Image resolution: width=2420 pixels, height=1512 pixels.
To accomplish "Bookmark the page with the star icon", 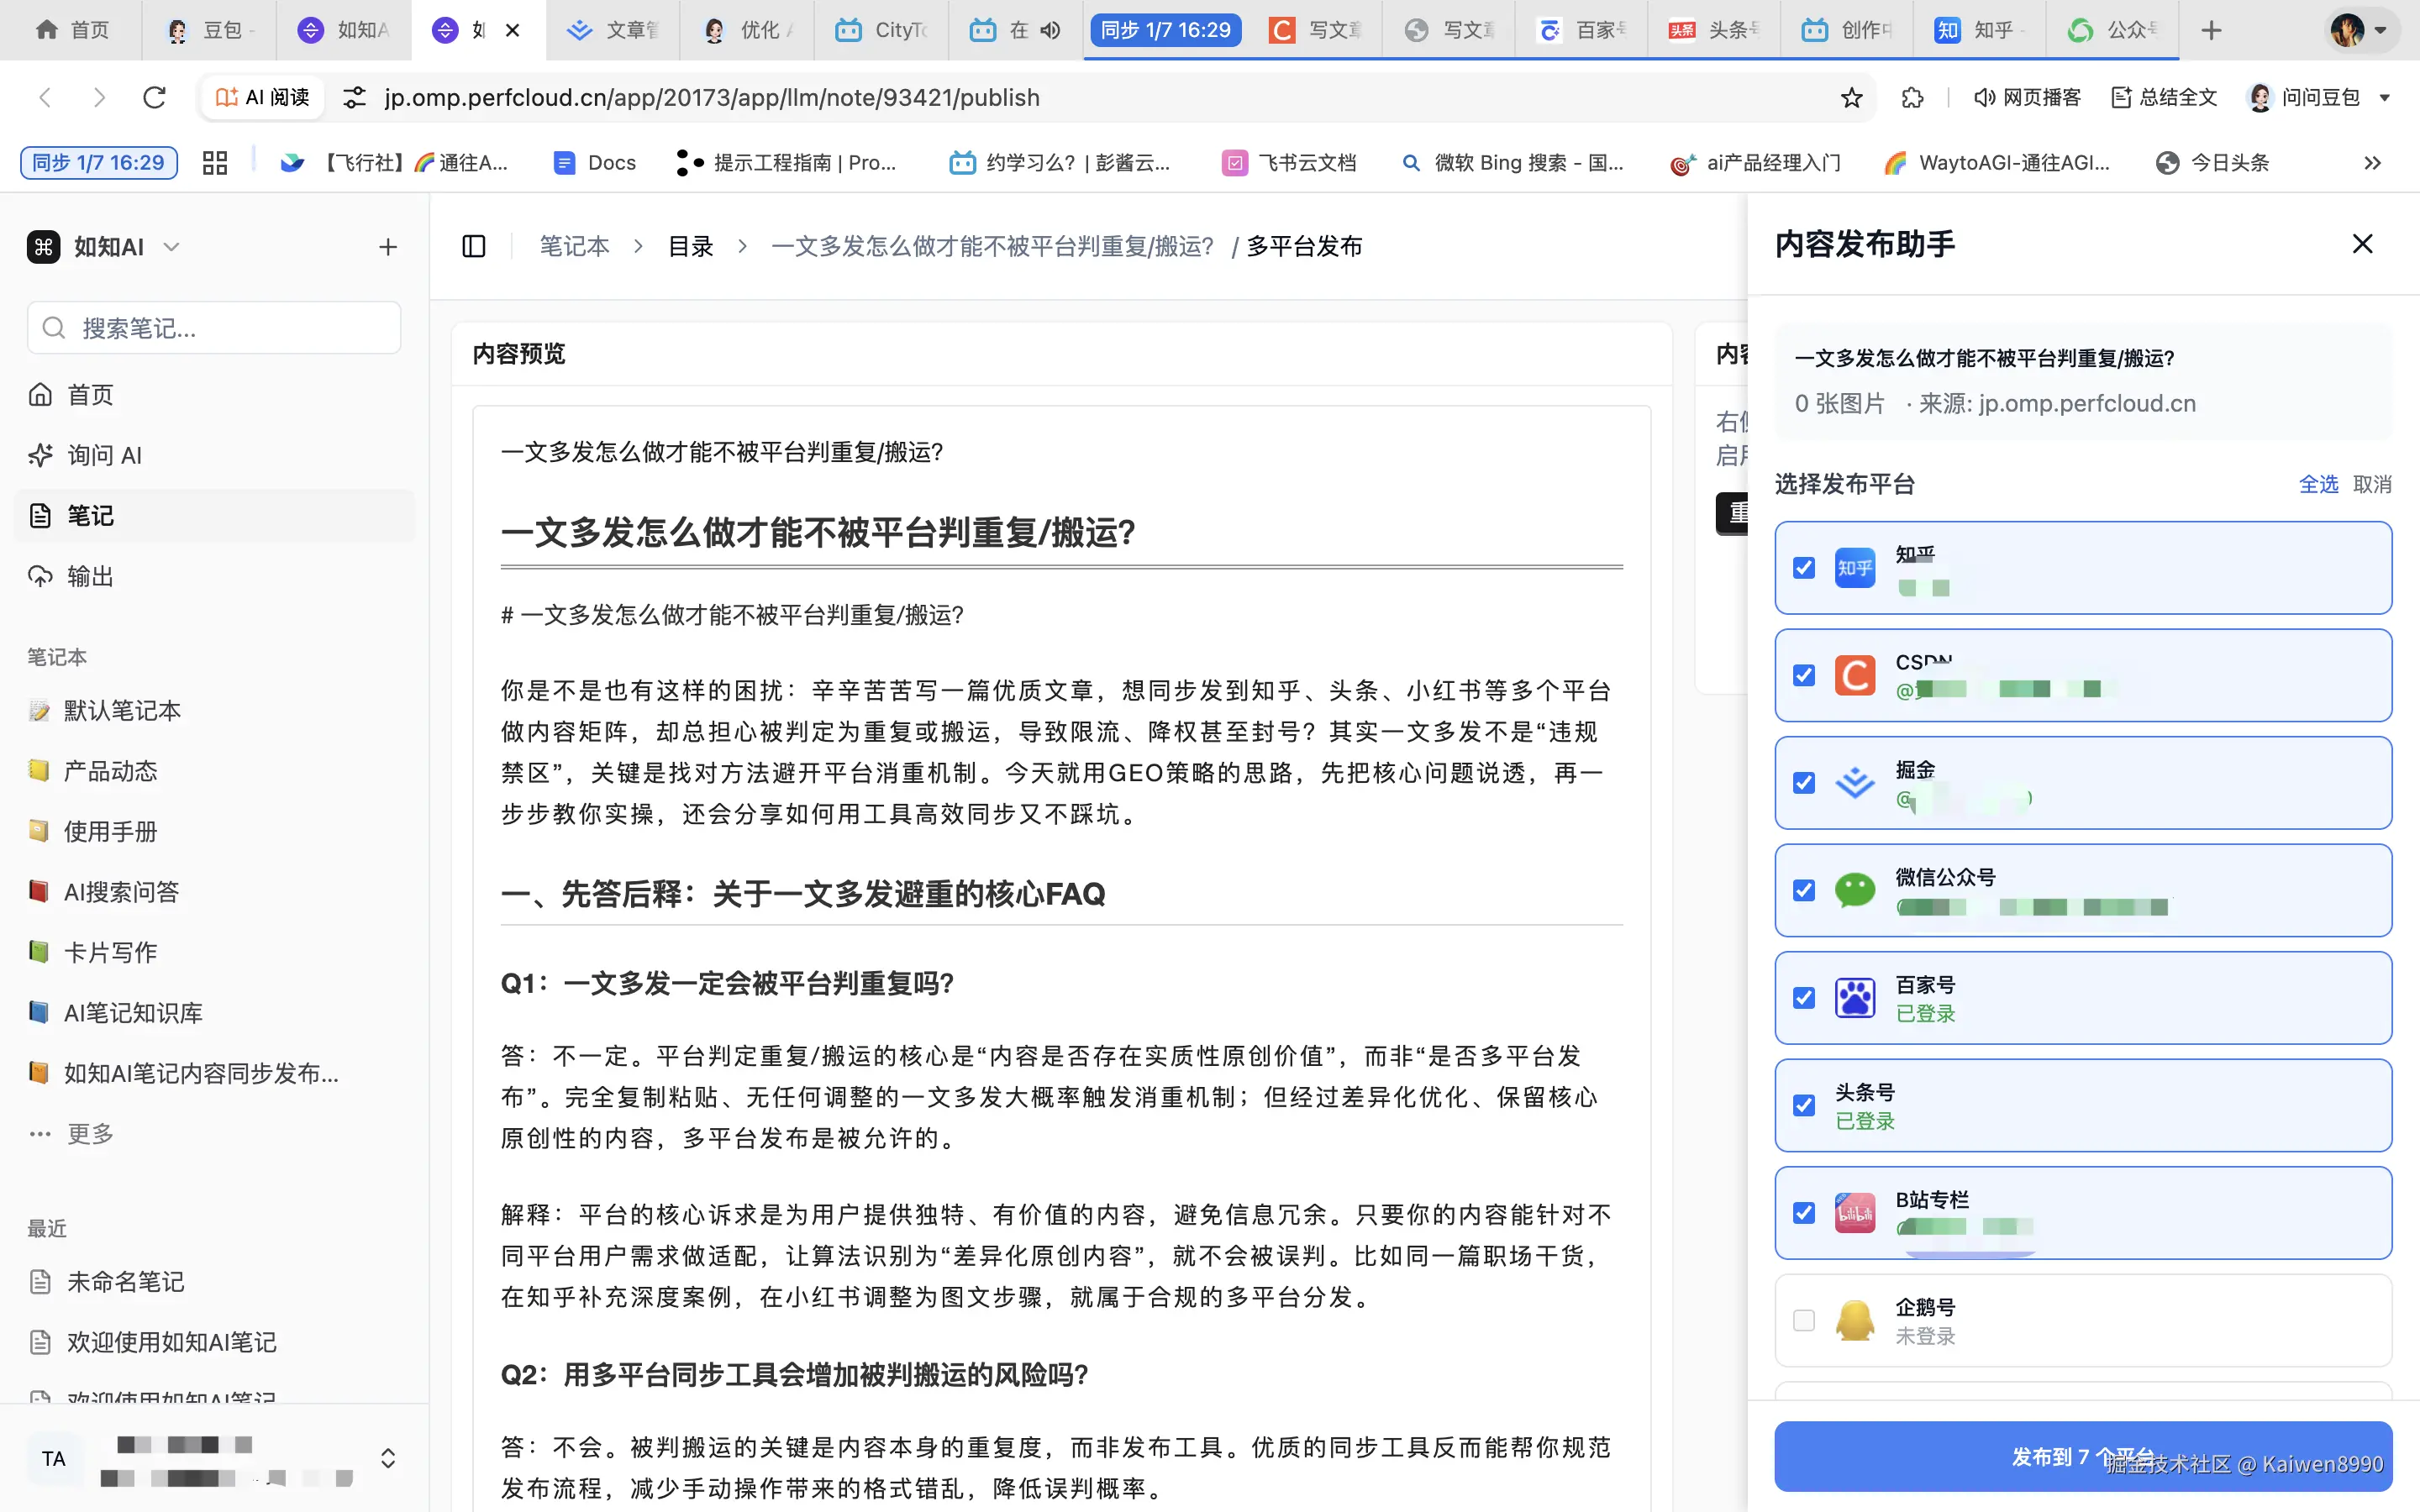I will coord(1851,97).
